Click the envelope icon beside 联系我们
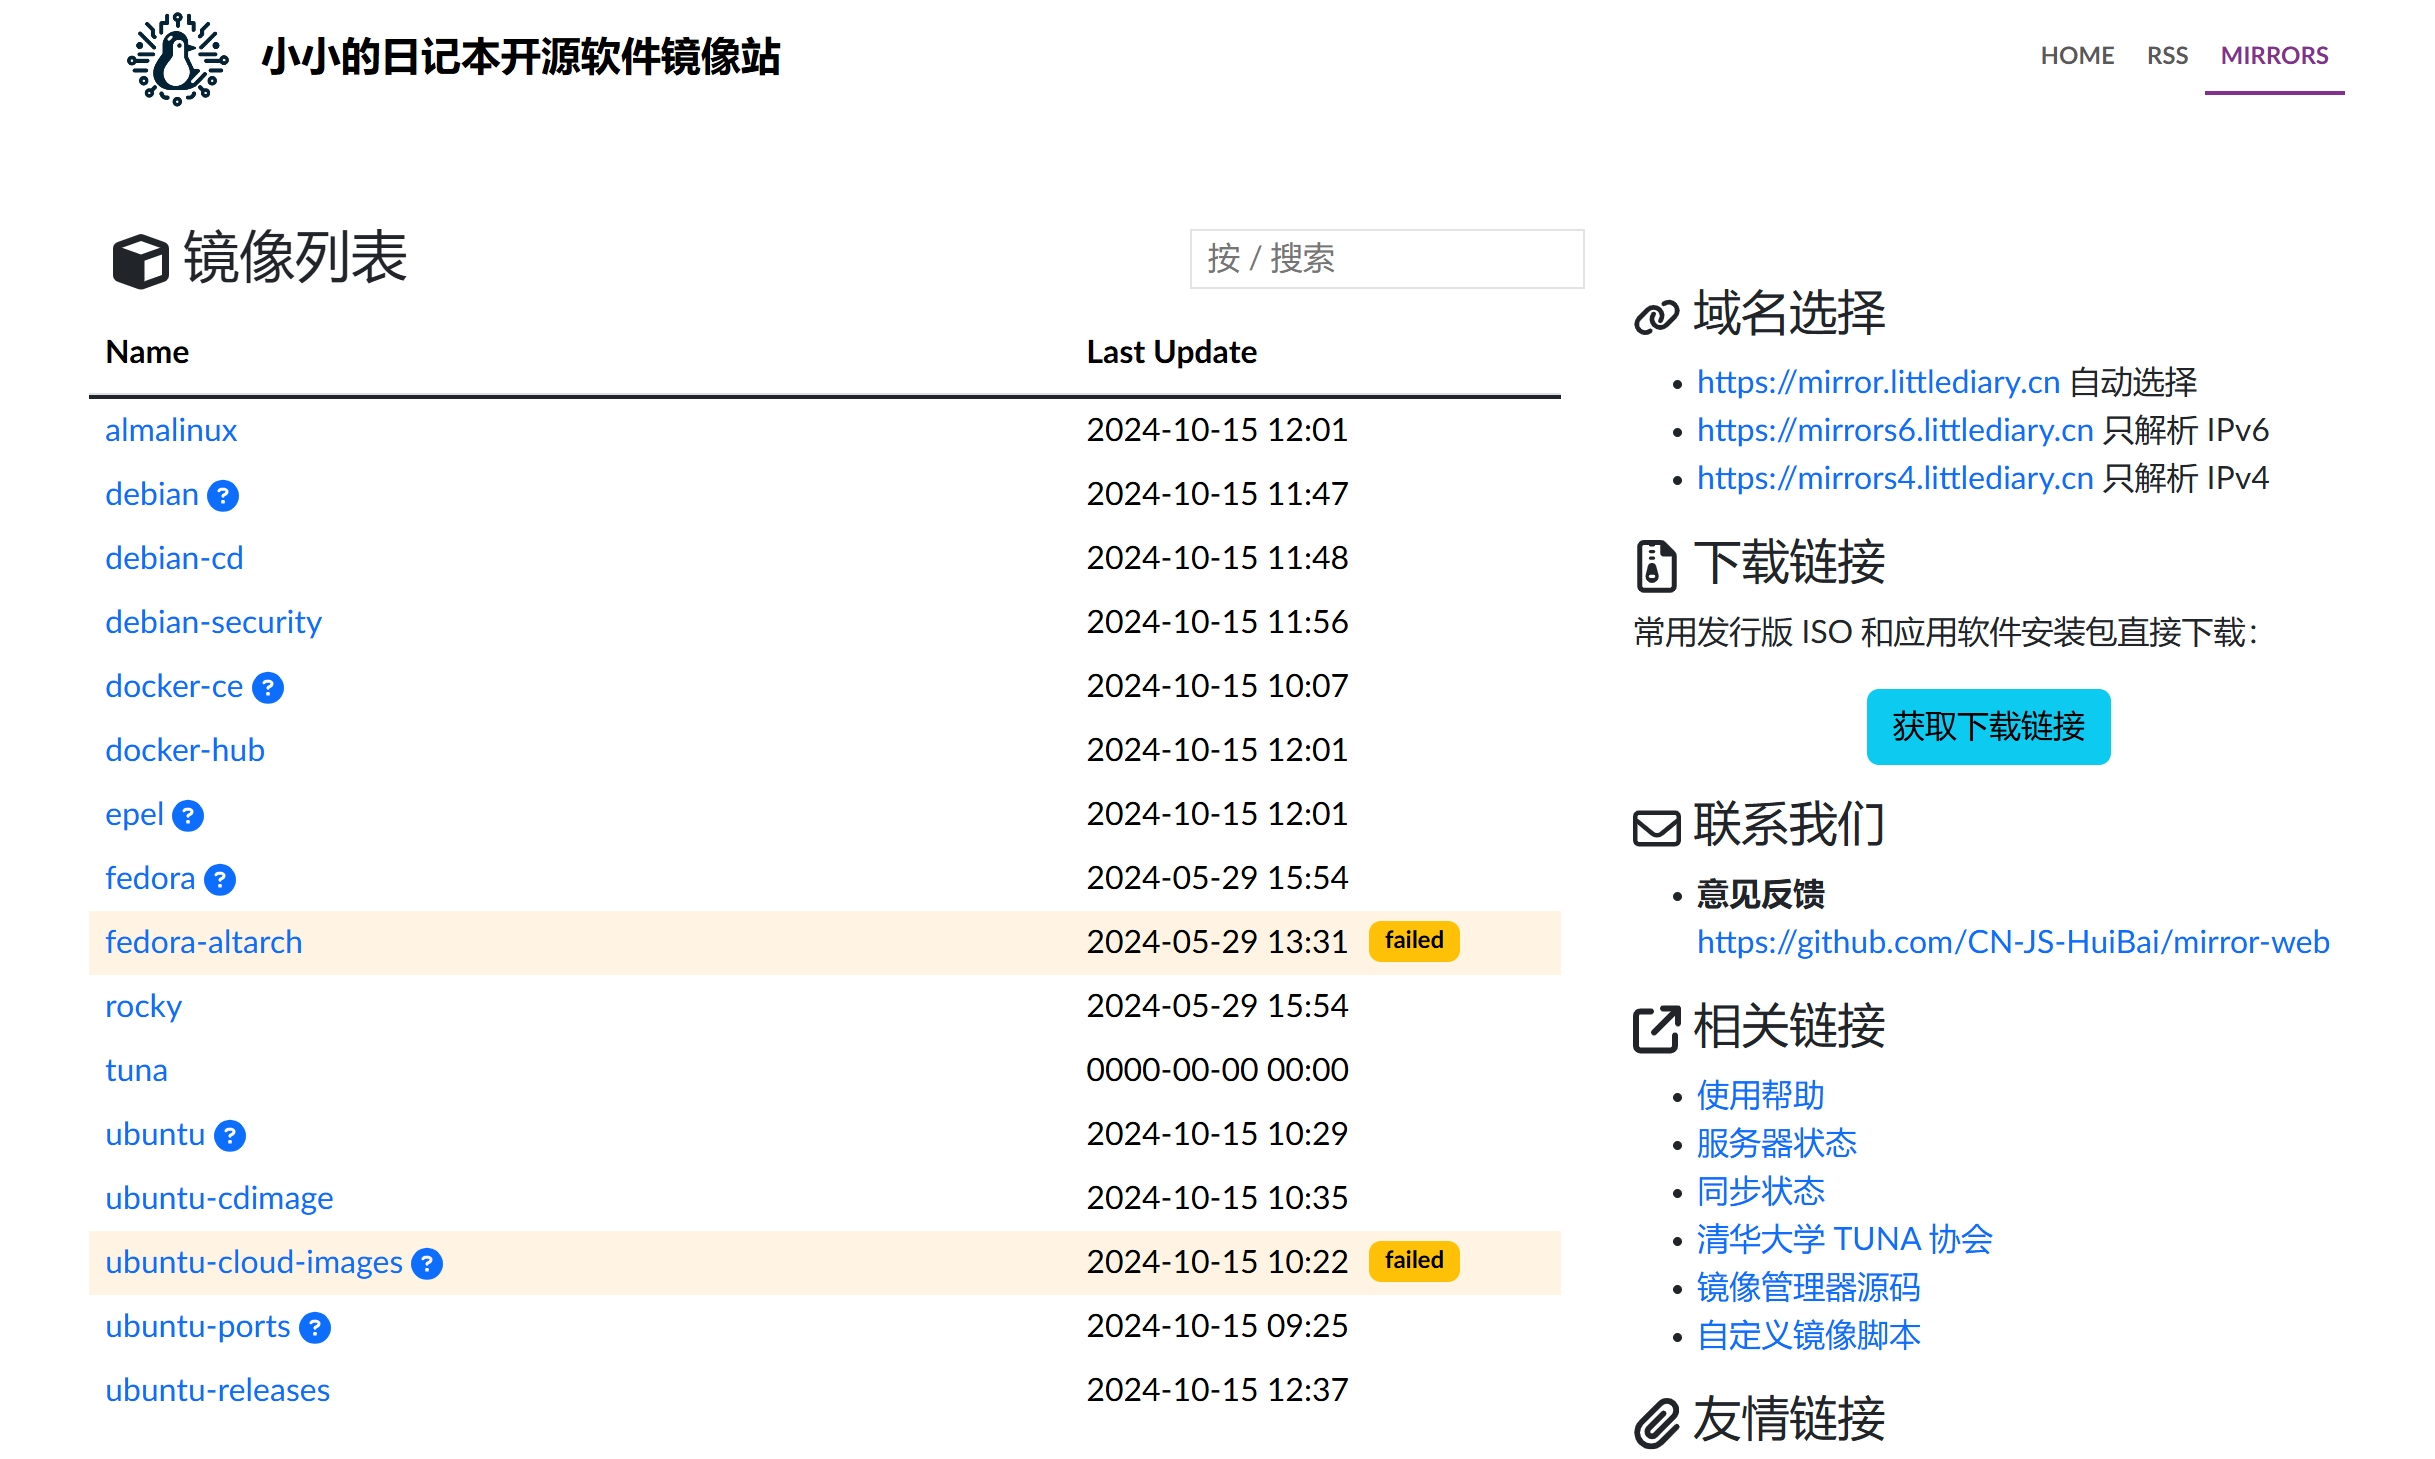Viewport: 2435px width, 1459px height. click(1656, 828)
